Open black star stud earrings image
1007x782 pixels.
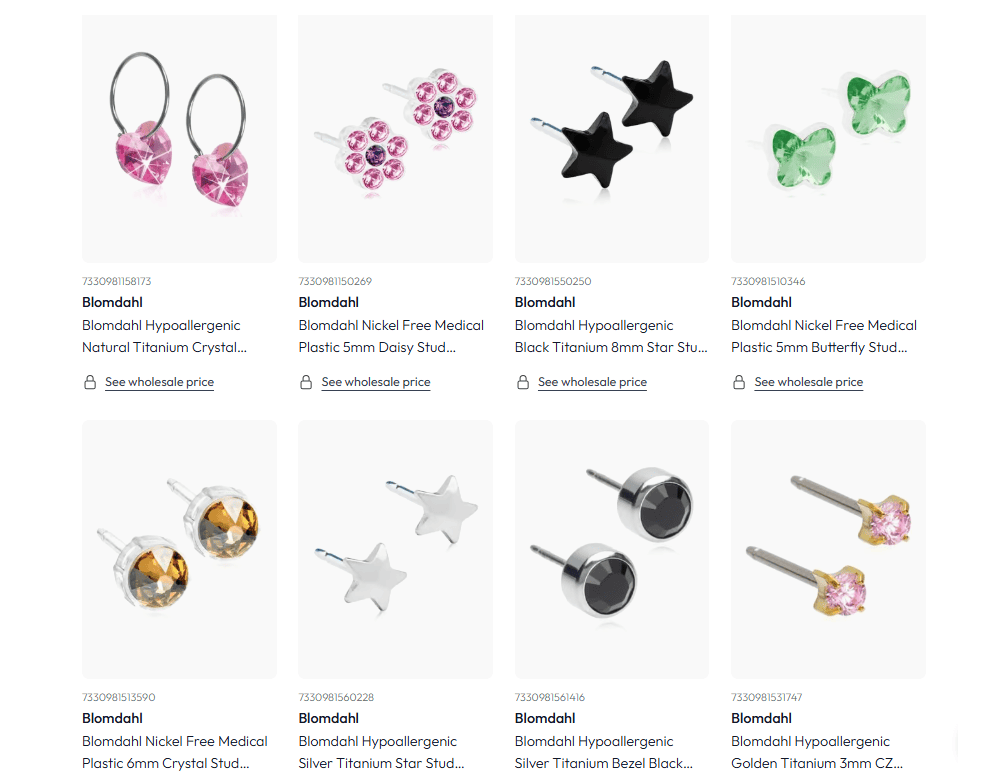coord(612,139)
